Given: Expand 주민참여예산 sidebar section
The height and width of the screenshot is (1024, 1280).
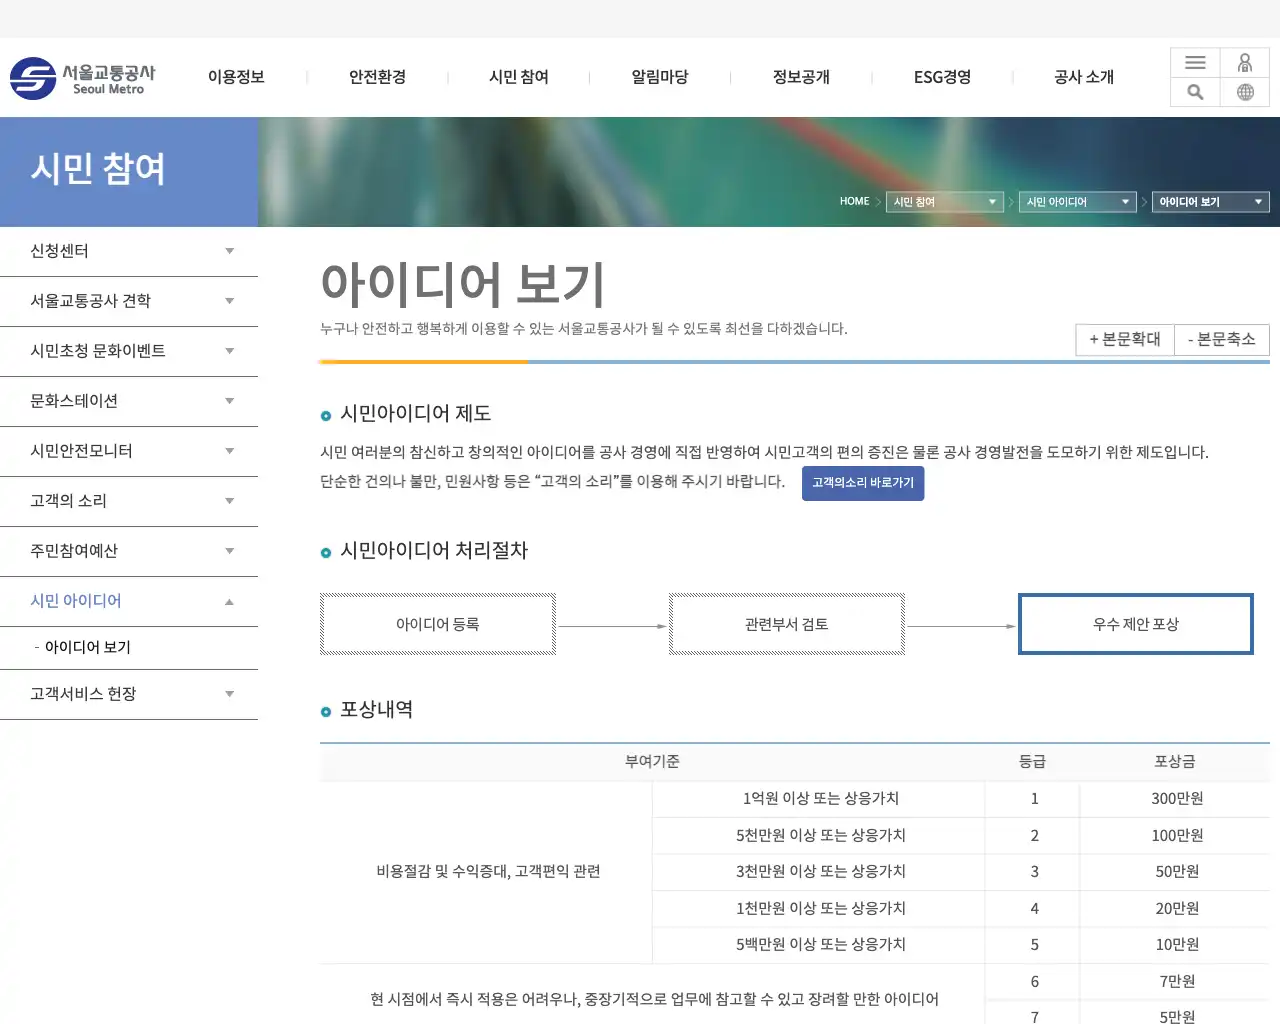Looking at the screenshot, I should click(x=129, y=552).
